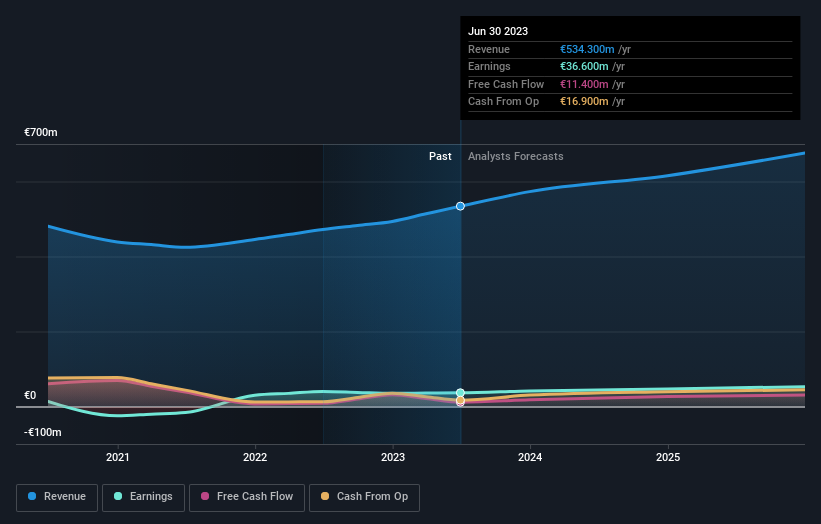Click the €0 y-axis label
The width and height of the screenshot is (821, 524).
(x=30, y=395)
